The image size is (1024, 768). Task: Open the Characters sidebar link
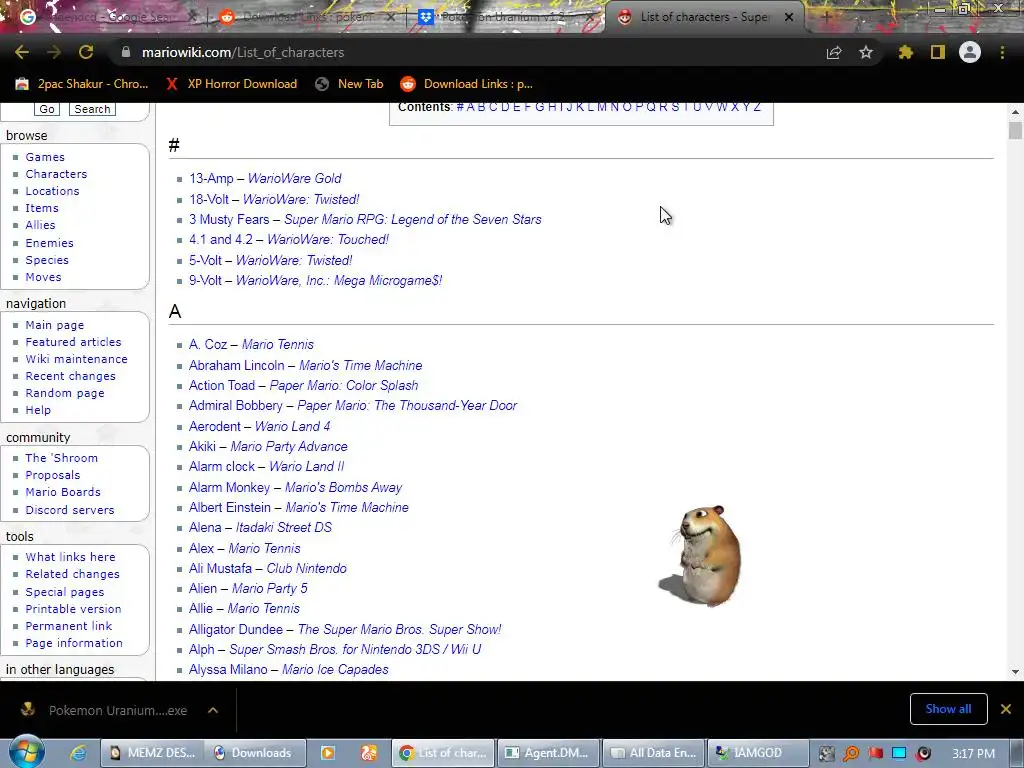click(56, 174)
